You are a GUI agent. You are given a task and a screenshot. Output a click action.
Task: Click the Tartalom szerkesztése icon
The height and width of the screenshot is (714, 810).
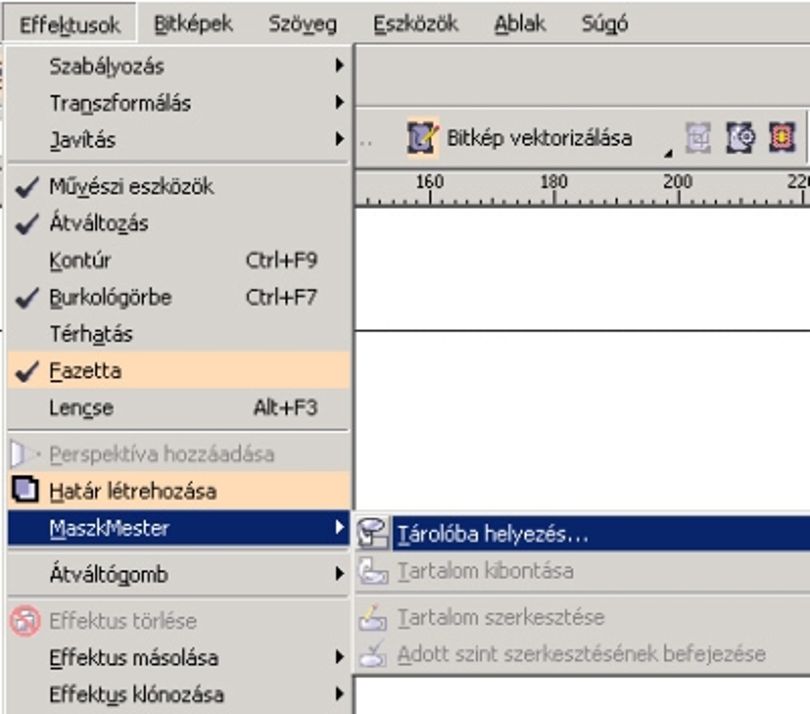372,617
